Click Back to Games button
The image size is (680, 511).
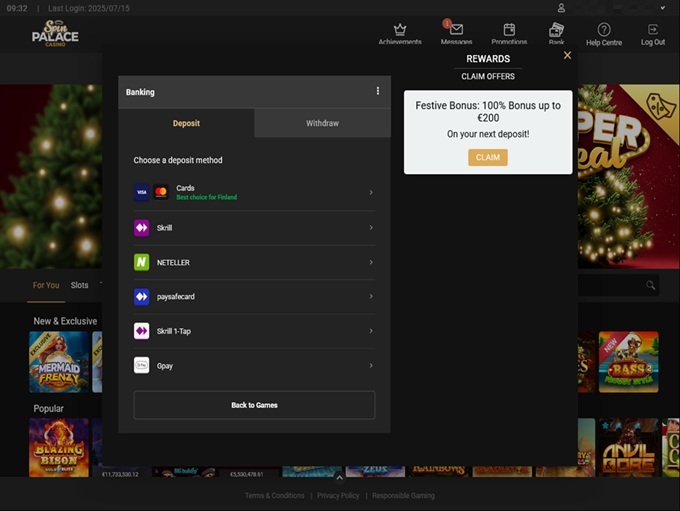point(254,405)
